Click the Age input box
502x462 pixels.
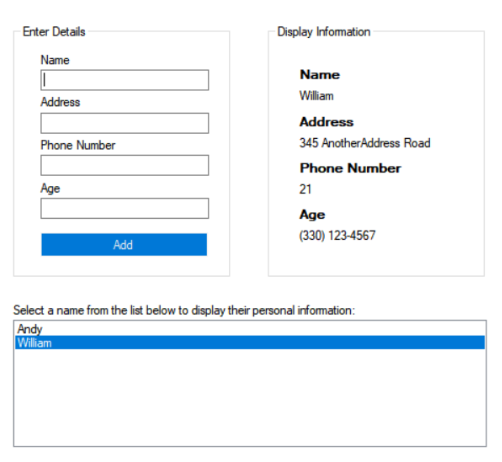(125, 208)
